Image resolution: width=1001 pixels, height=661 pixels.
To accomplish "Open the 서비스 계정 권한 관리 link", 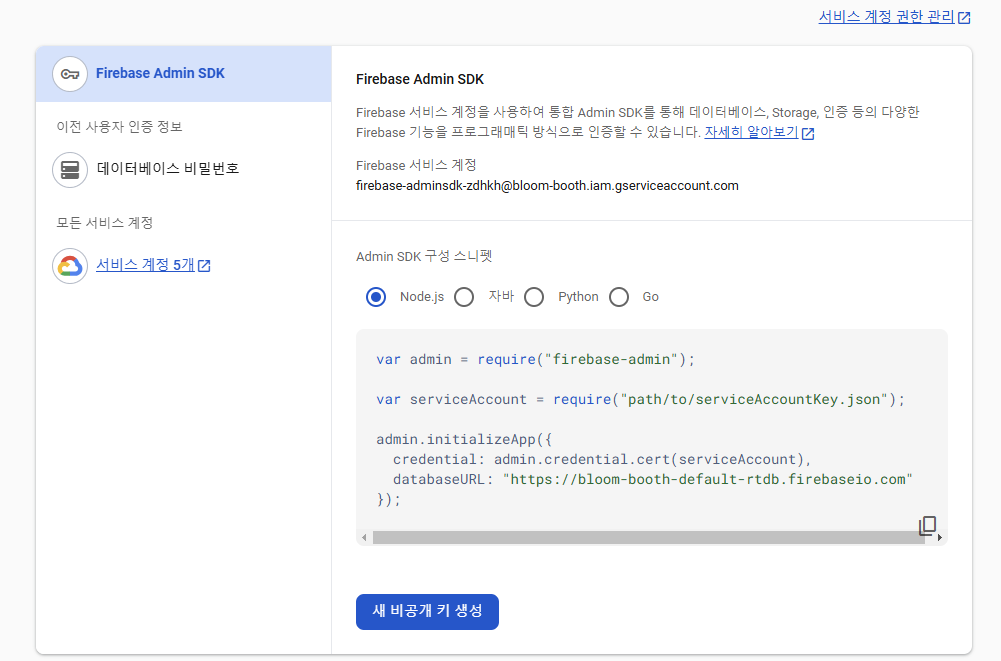I will (x=886, y=17).
